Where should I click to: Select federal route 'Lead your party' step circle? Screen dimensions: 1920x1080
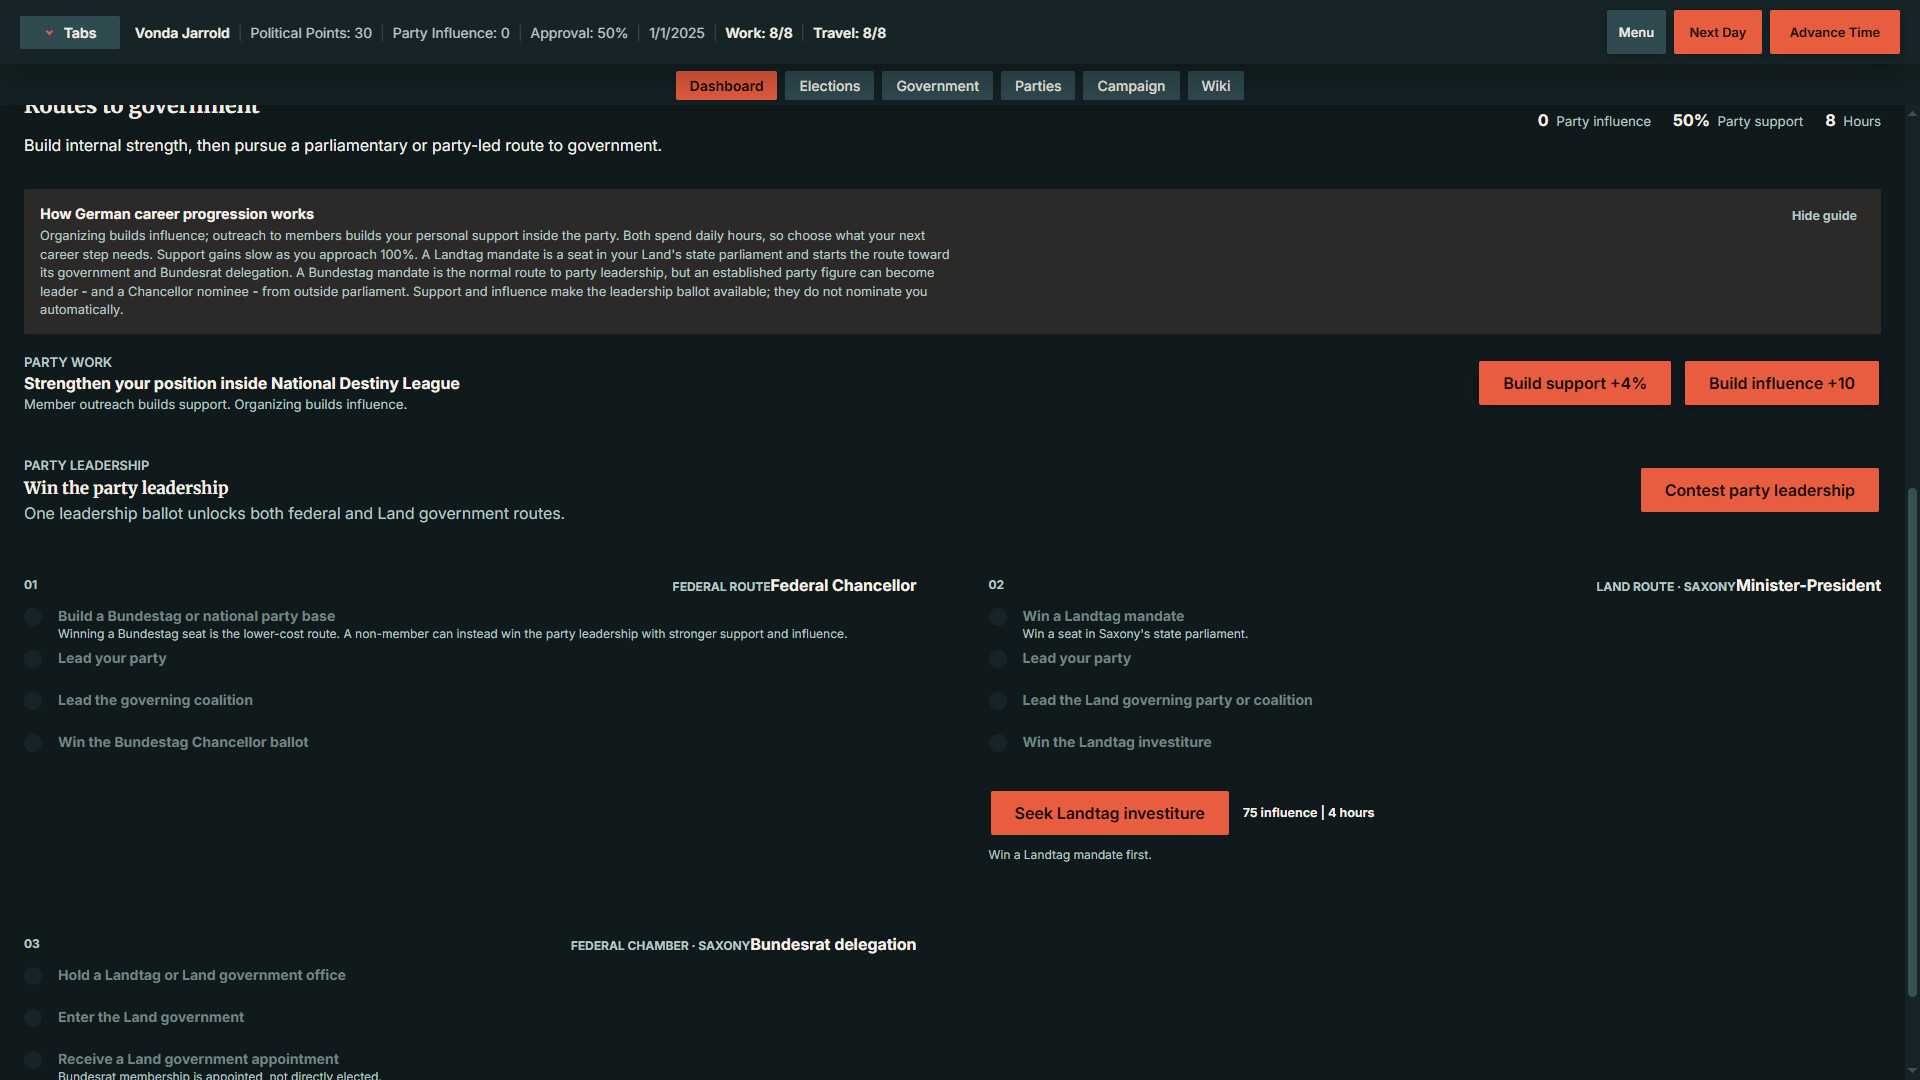[33, 659]
